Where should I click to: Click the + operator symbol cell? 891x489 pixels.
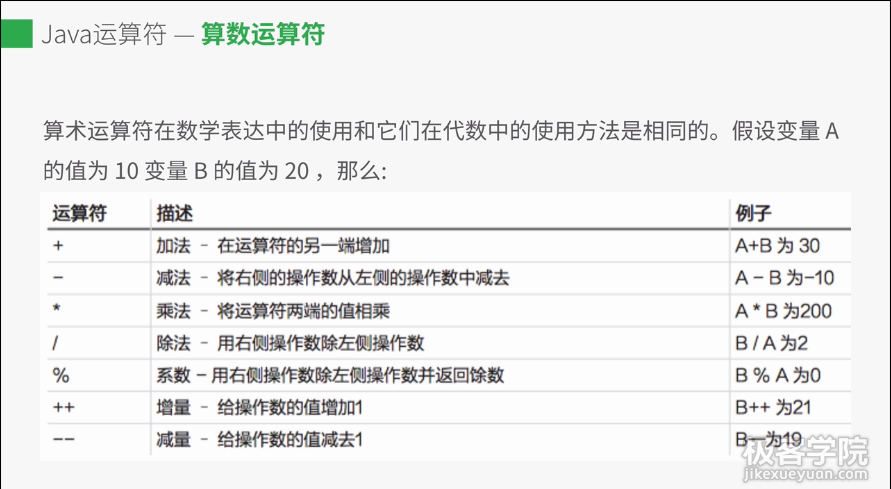57,245
